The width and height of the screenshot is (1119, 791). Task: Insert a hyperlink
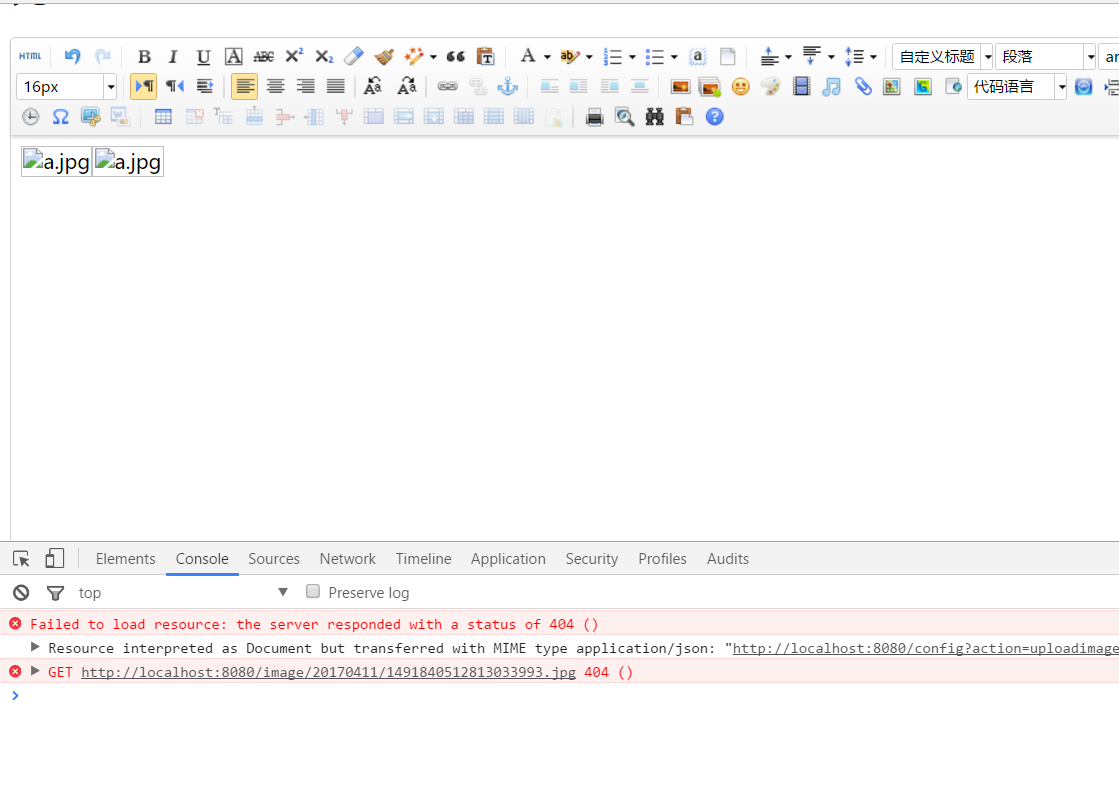(x=447, y=86)
